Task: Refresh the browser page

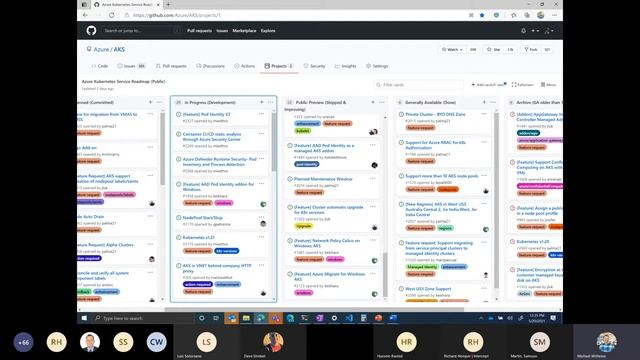Action: tap(111, 15)
